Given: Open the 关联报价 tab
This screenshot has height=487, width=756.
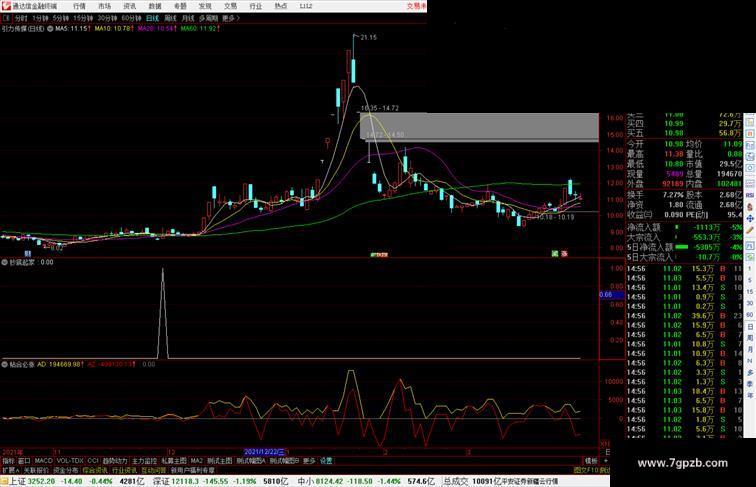Looking at the screenshot, I should [36, 470].
